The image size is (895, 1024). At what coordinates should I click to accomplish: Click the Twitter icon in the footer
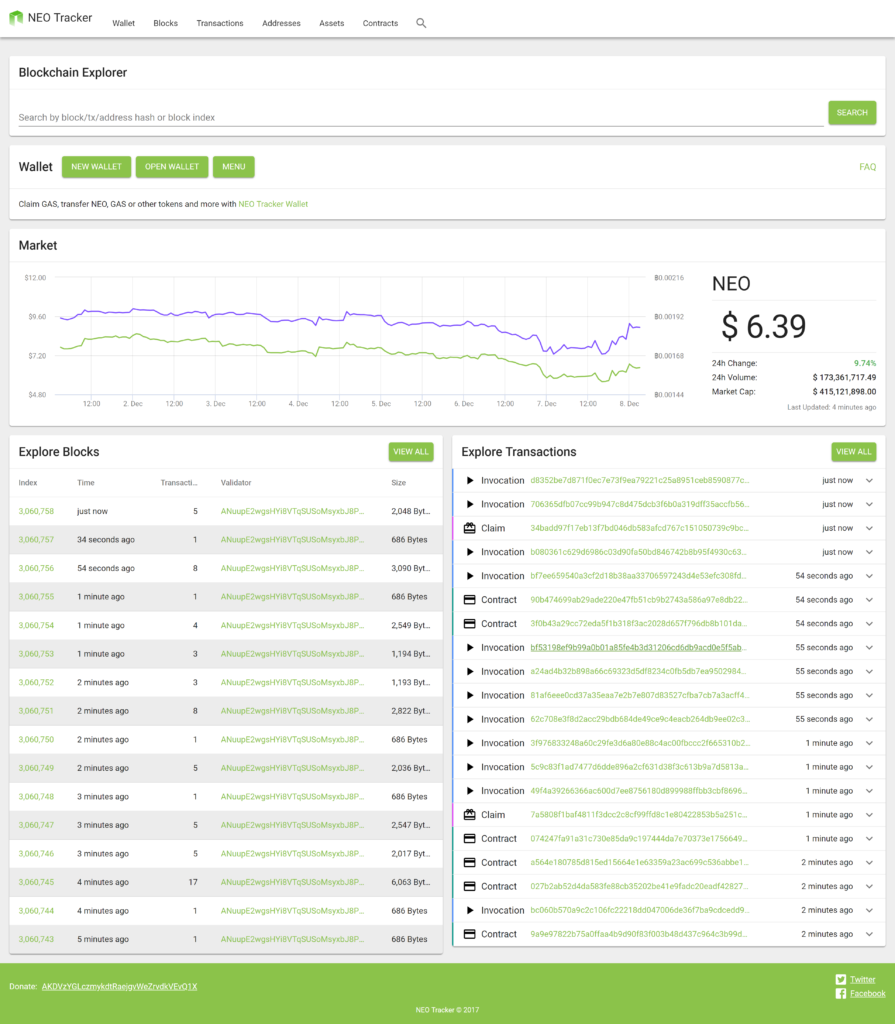click(842, 979)
